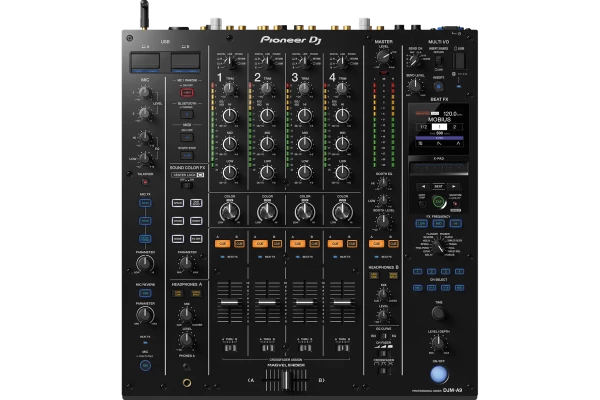Viewport: 600px width, 400px height.
Task: Select the SWEEP Sound Color FX button
Action: [196, 221]
